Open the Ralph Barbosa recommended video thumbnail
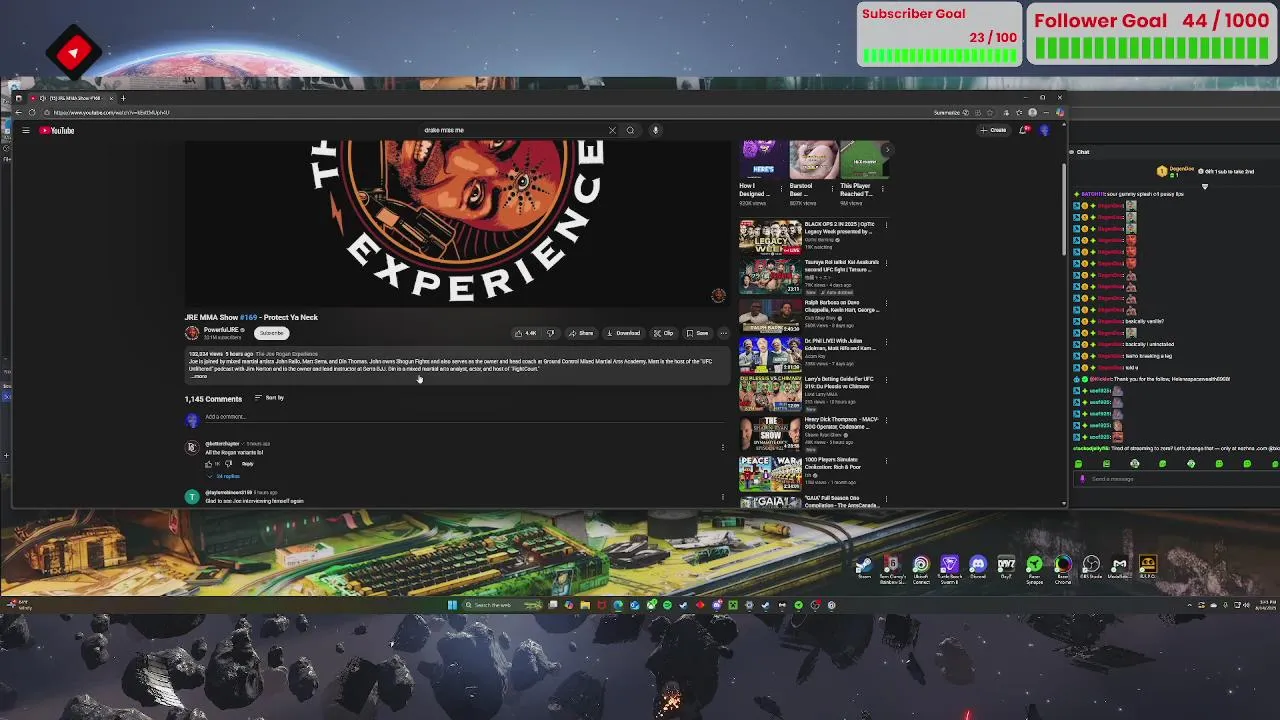This screenshot has height=720, width=1280. click(x=770, y=315)
